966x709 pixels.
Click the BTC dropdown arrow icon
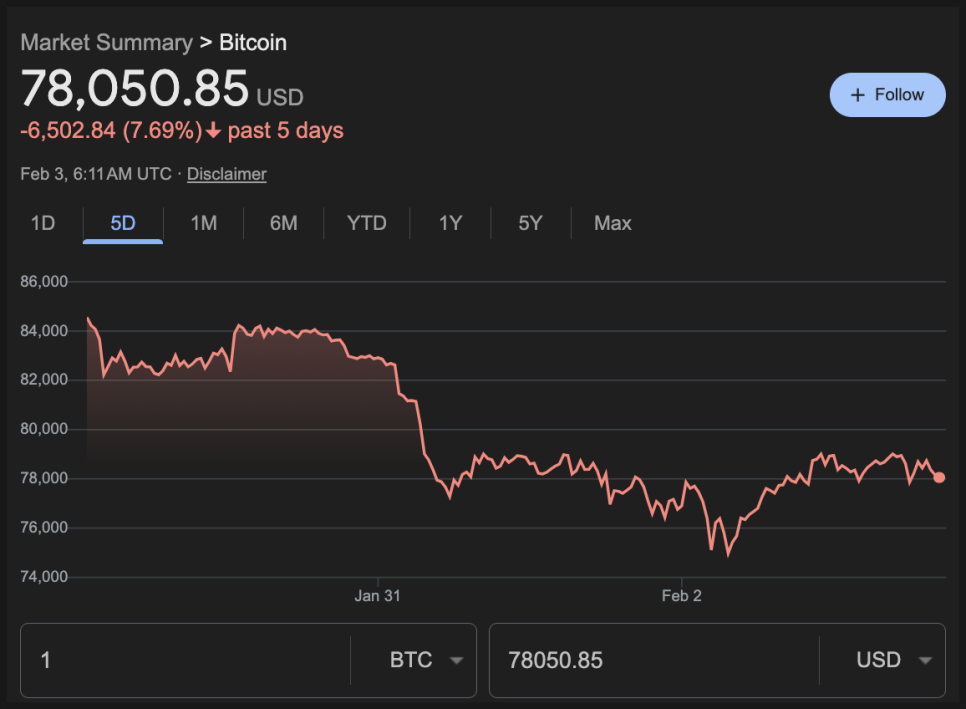[x=457, y=661]
